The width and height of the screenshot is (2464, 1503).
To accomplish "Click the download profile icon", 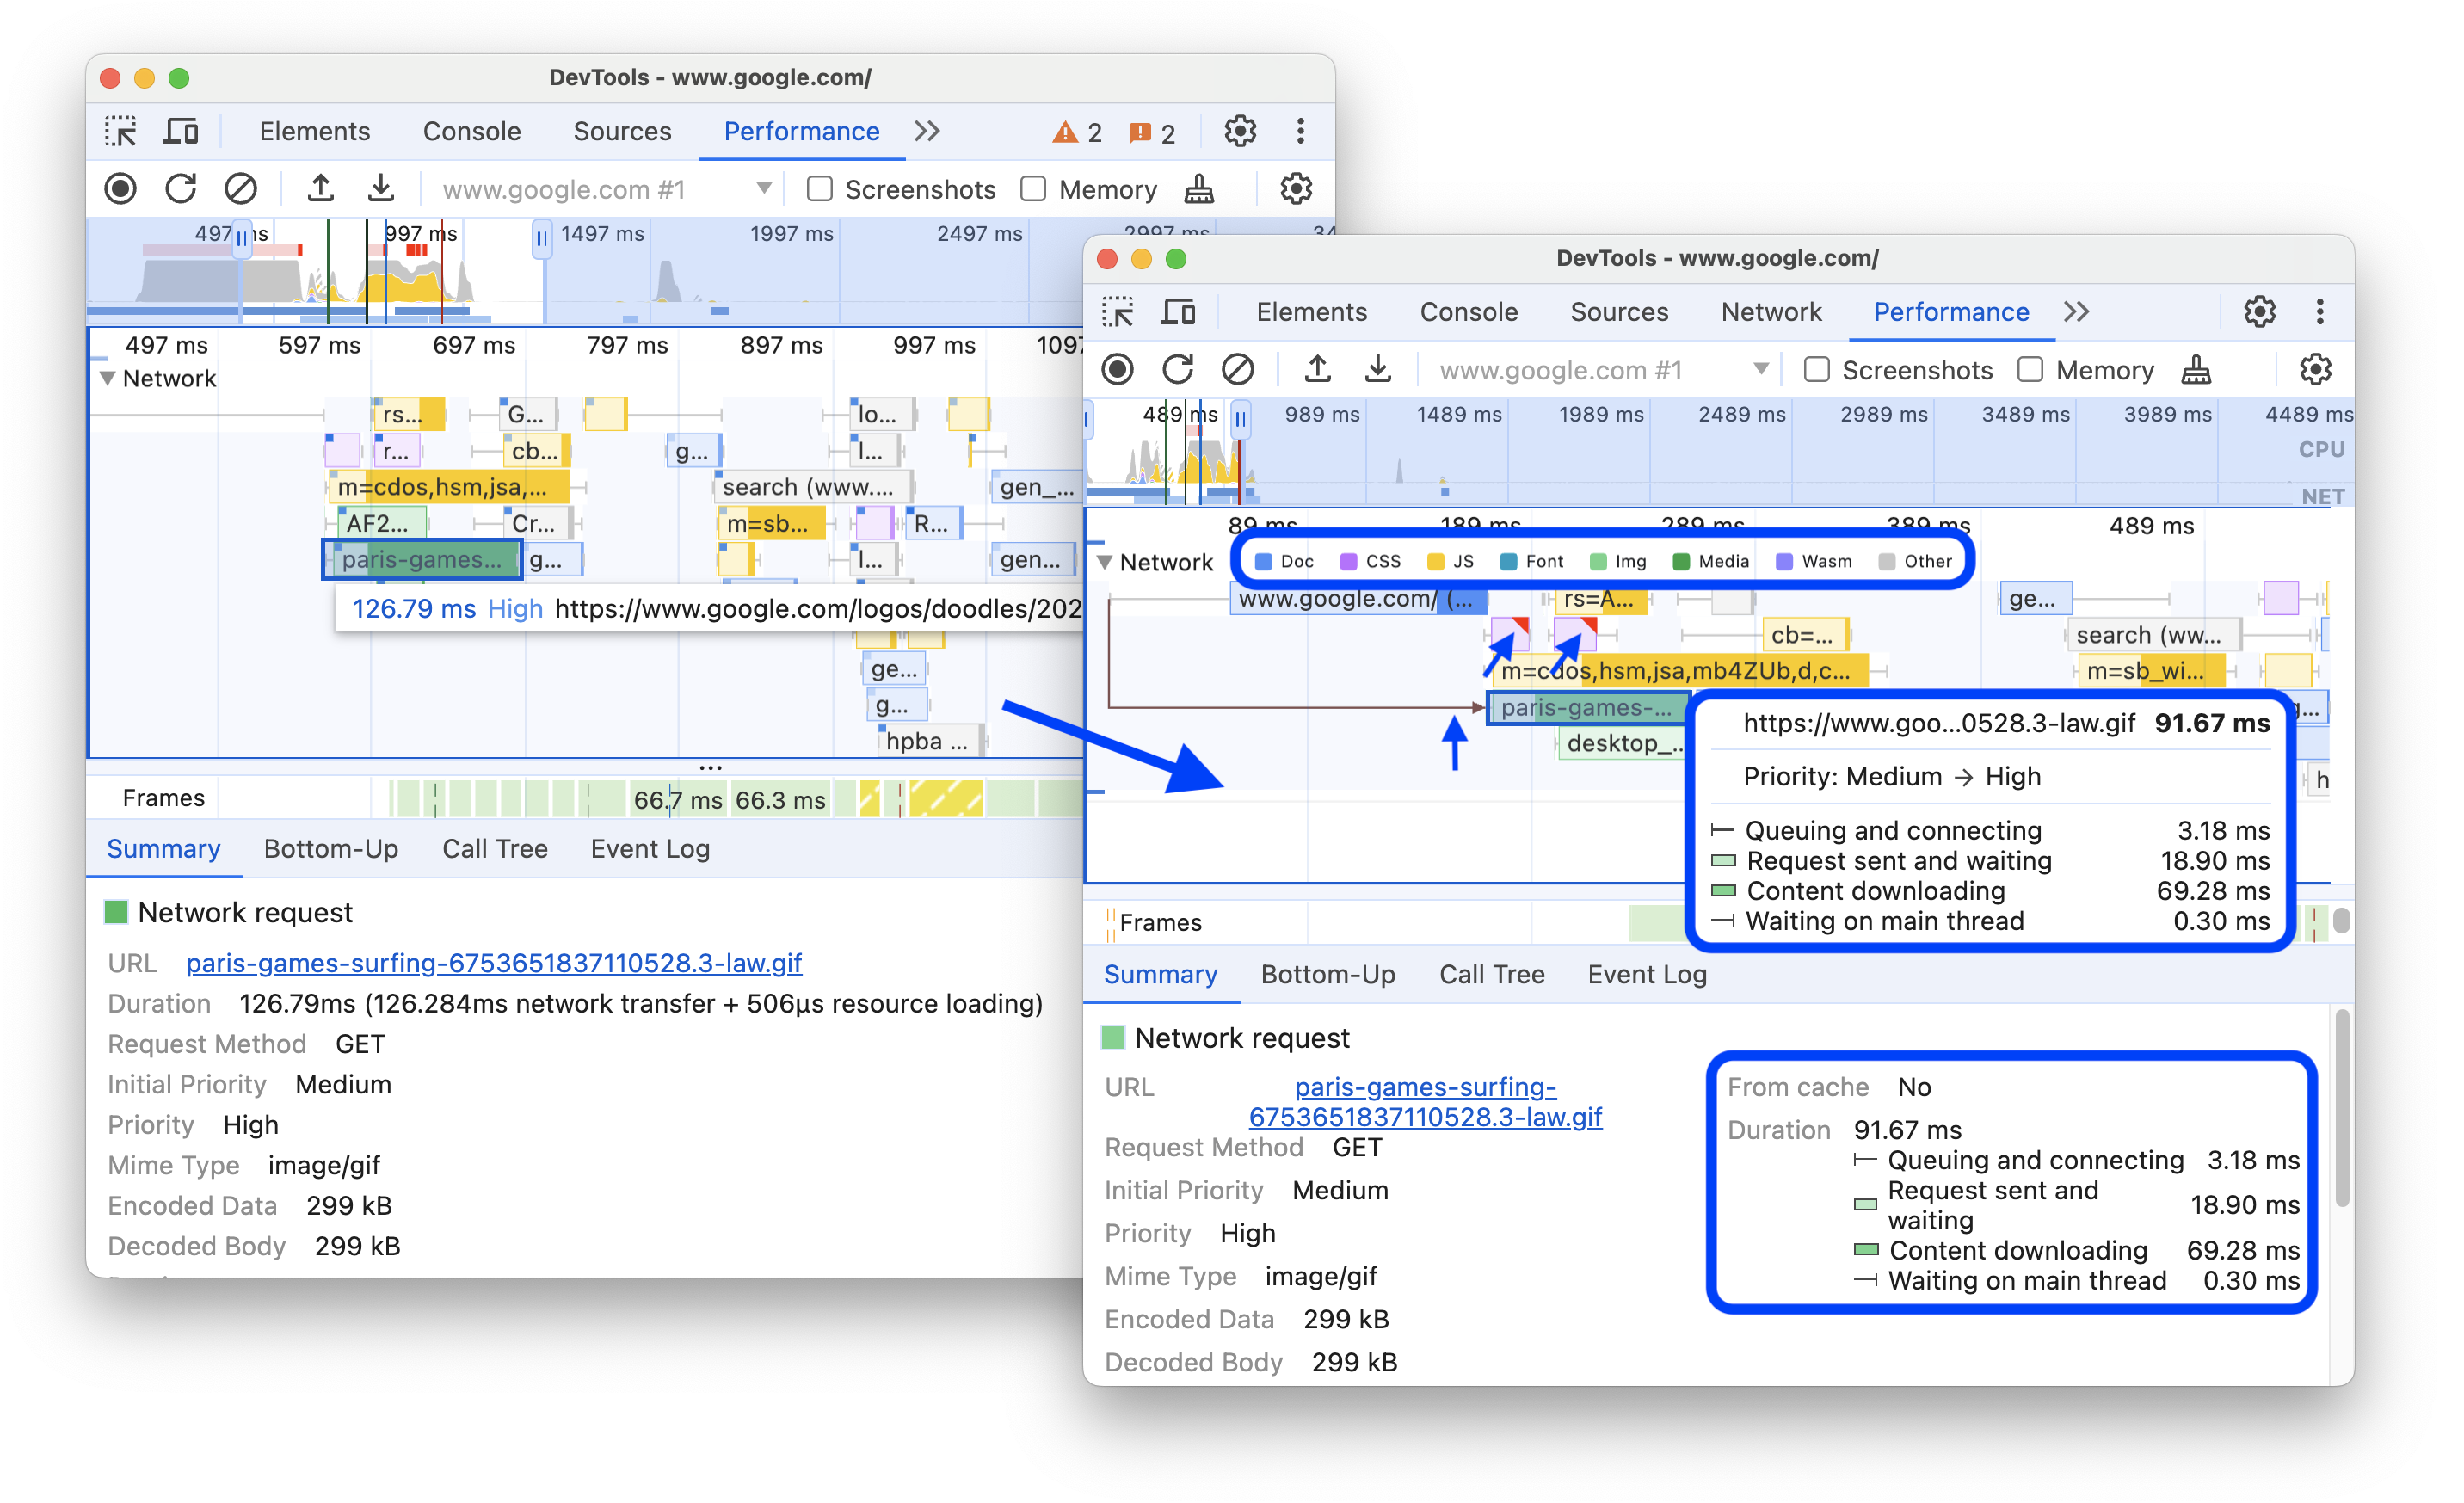I will [384, 188].
